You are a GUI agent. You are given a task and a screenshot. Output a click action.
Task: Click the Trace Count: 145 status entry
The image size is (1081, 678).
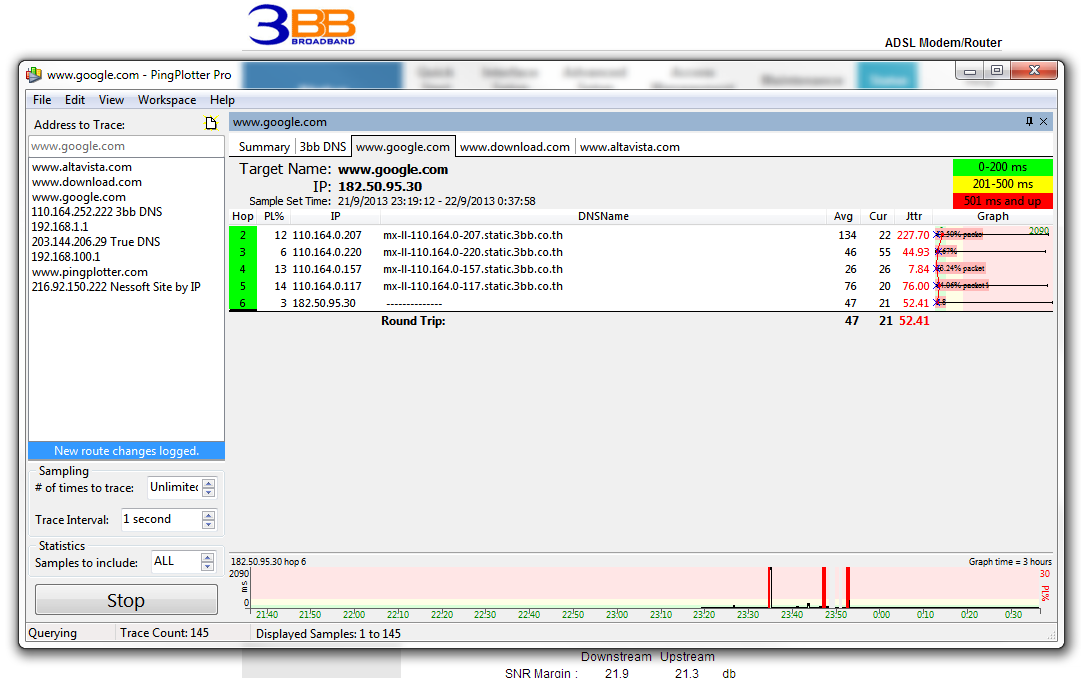[164, 632]
